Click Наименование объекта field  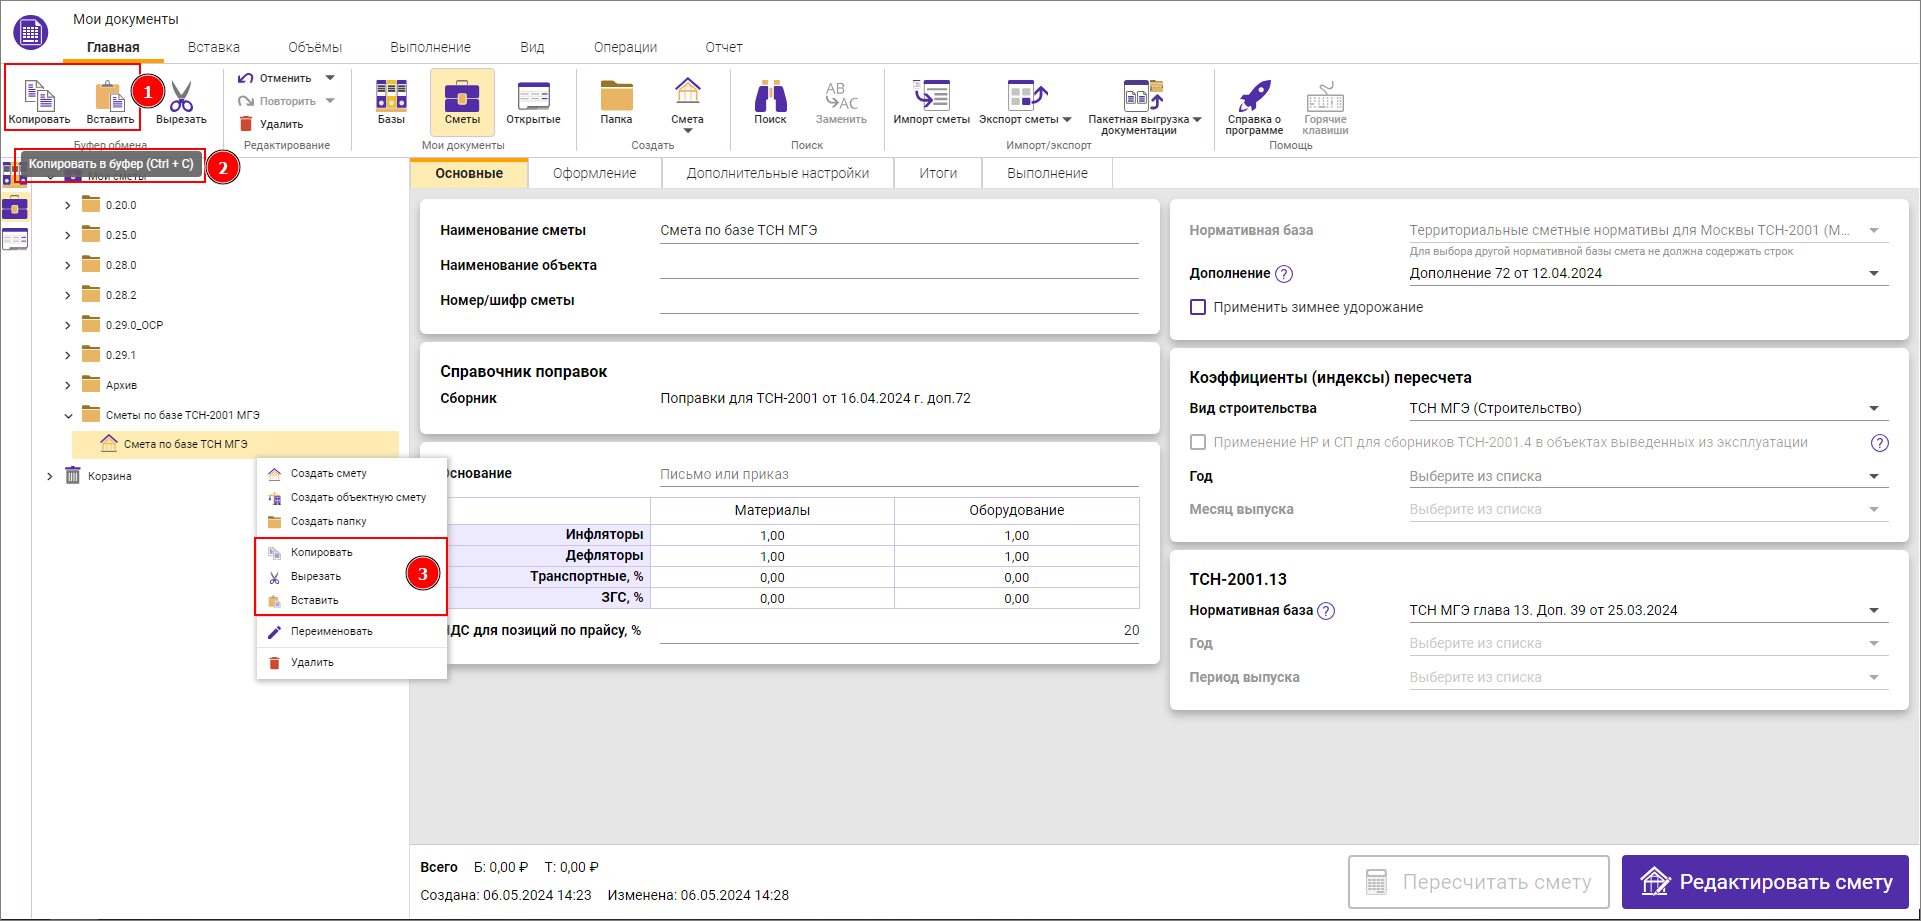pyautogui.click(x=899, y=265)
